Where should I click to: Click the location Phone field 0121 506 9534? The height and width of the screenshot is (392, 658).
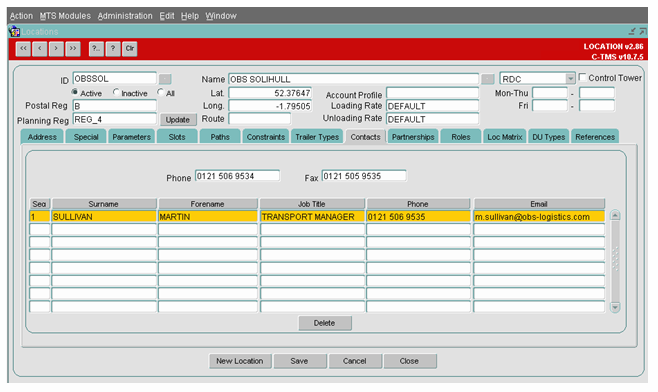pos(237,176)
